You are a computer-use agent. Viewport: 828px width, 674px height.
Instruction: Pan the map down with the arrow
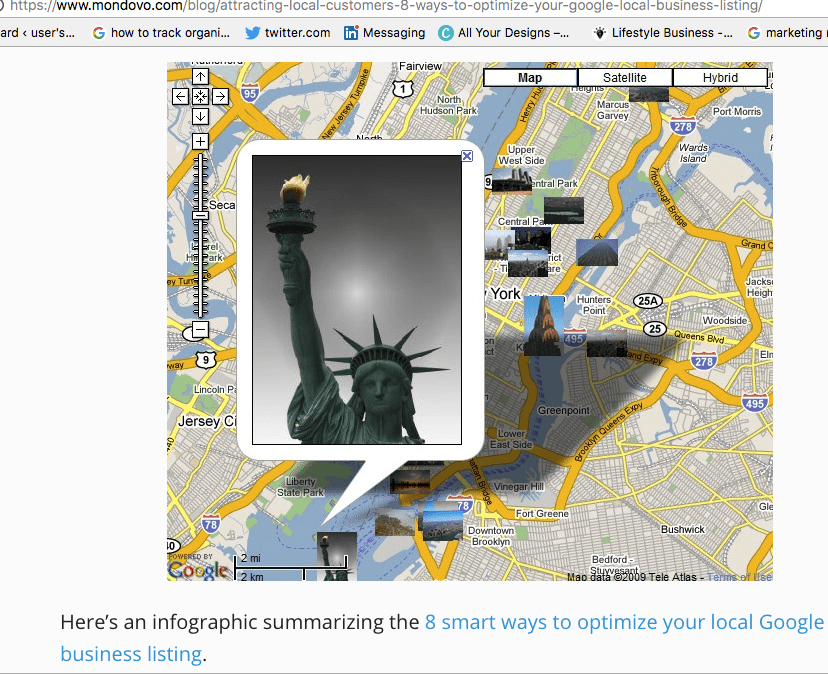coord(200,116)
